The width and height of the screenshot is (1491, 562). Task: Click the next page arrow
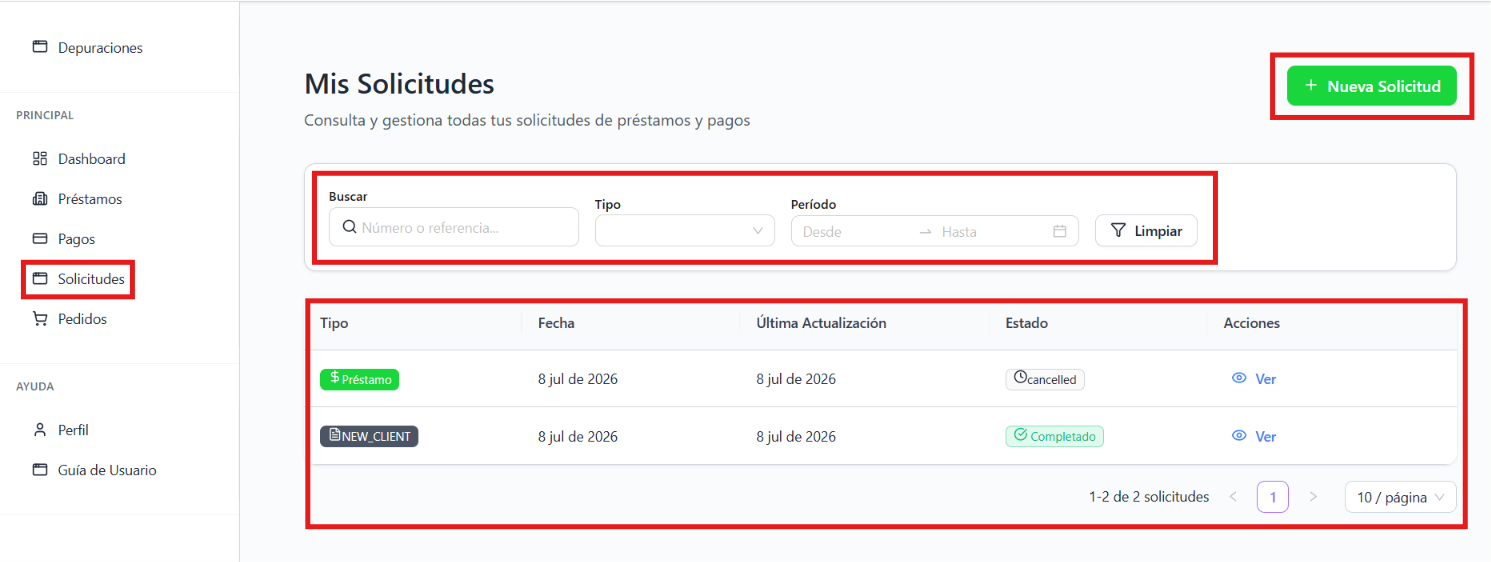1313,497
